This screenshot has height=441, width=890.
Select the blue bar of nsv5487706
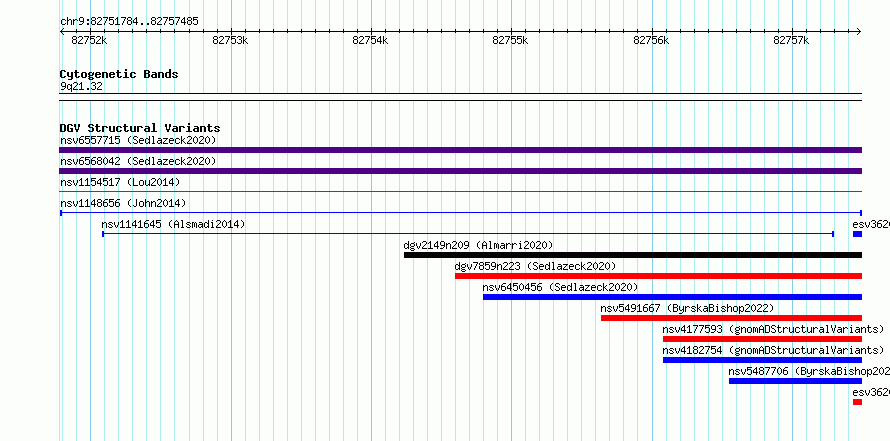(795, 381)
